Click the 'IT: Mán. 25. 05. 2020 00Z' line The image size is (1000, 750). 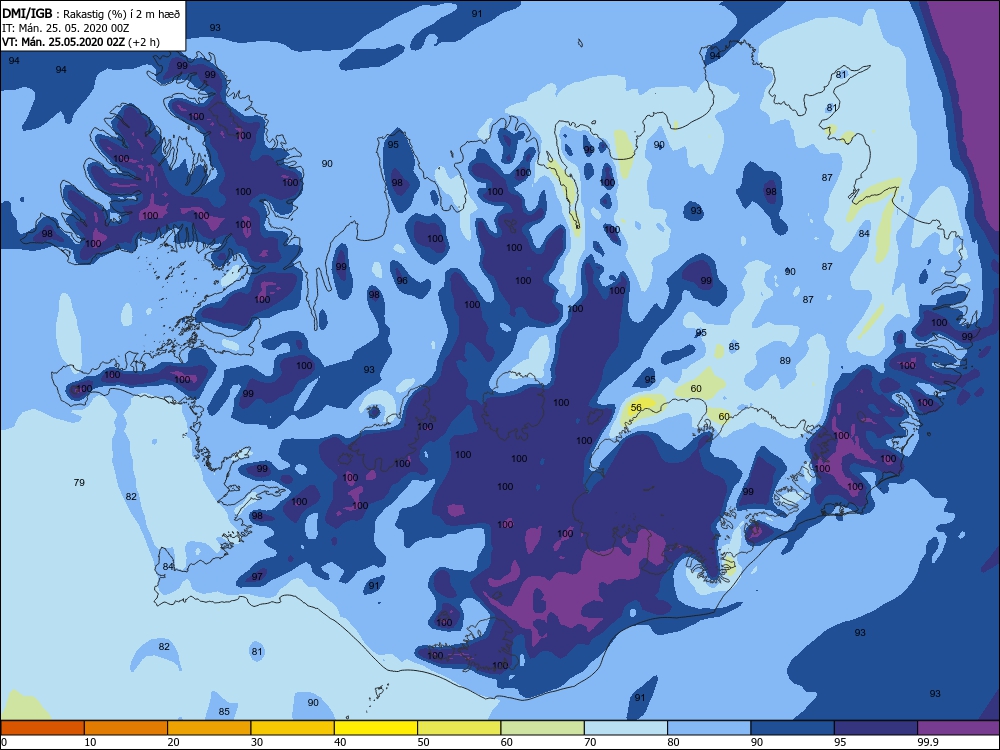pos(66,28)
